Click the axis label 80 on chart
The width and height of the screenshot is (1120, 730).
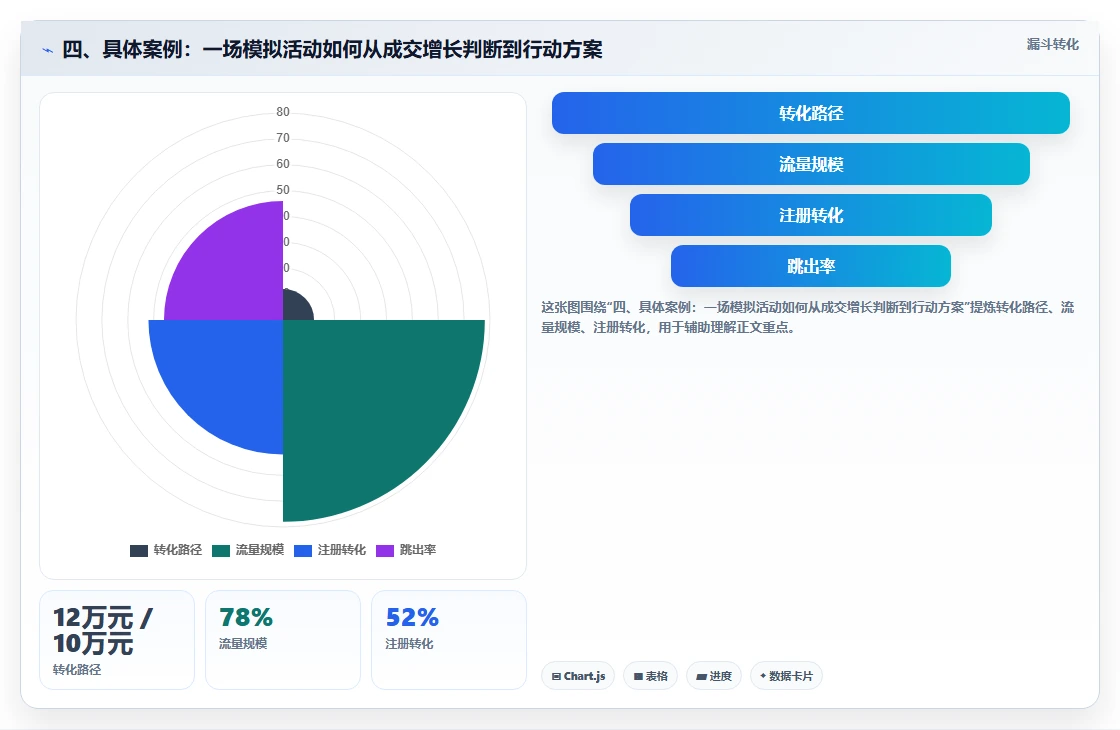click(283, 111)
